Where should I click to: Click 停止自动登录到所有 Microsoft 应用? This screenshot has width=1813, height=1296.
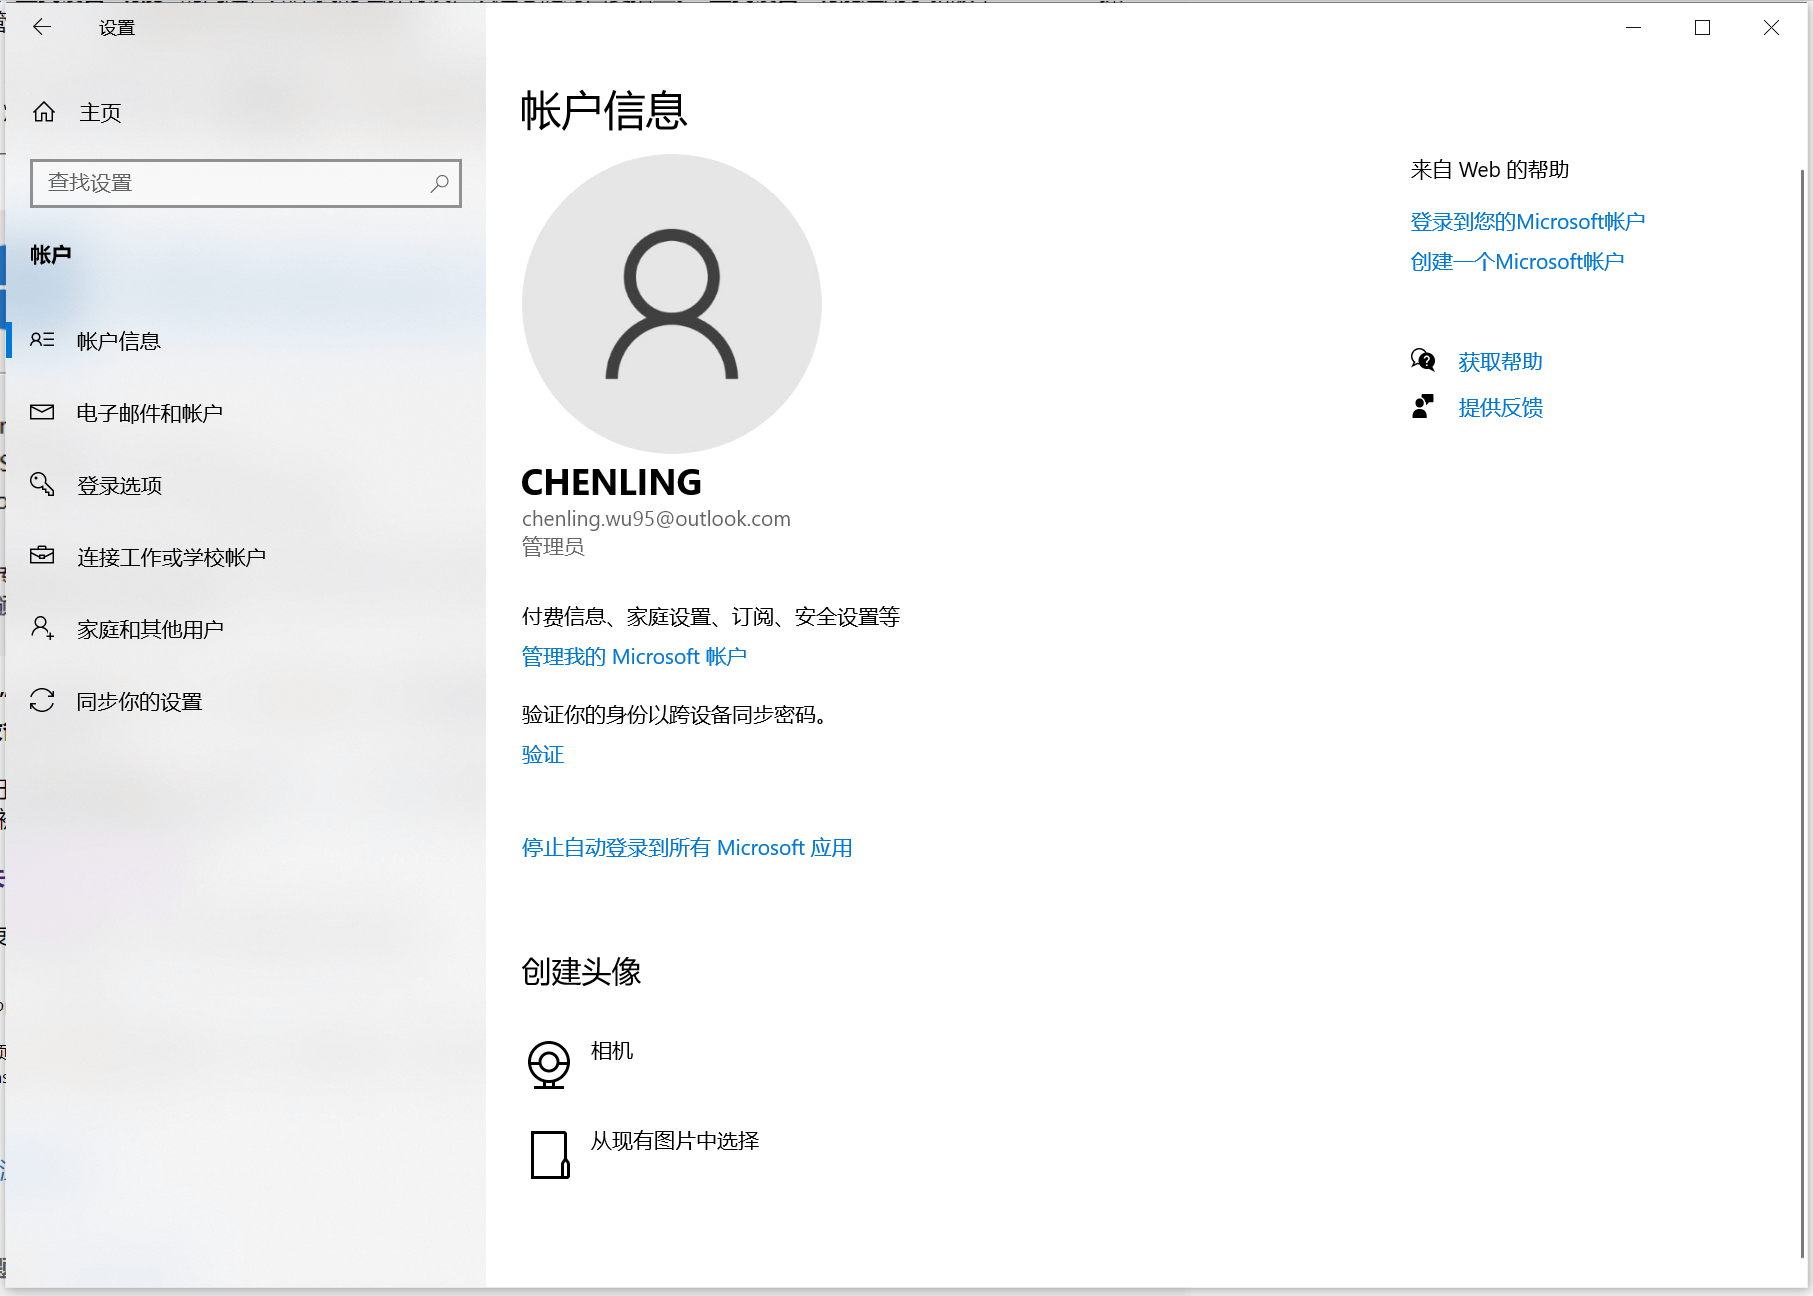[687, 847]
